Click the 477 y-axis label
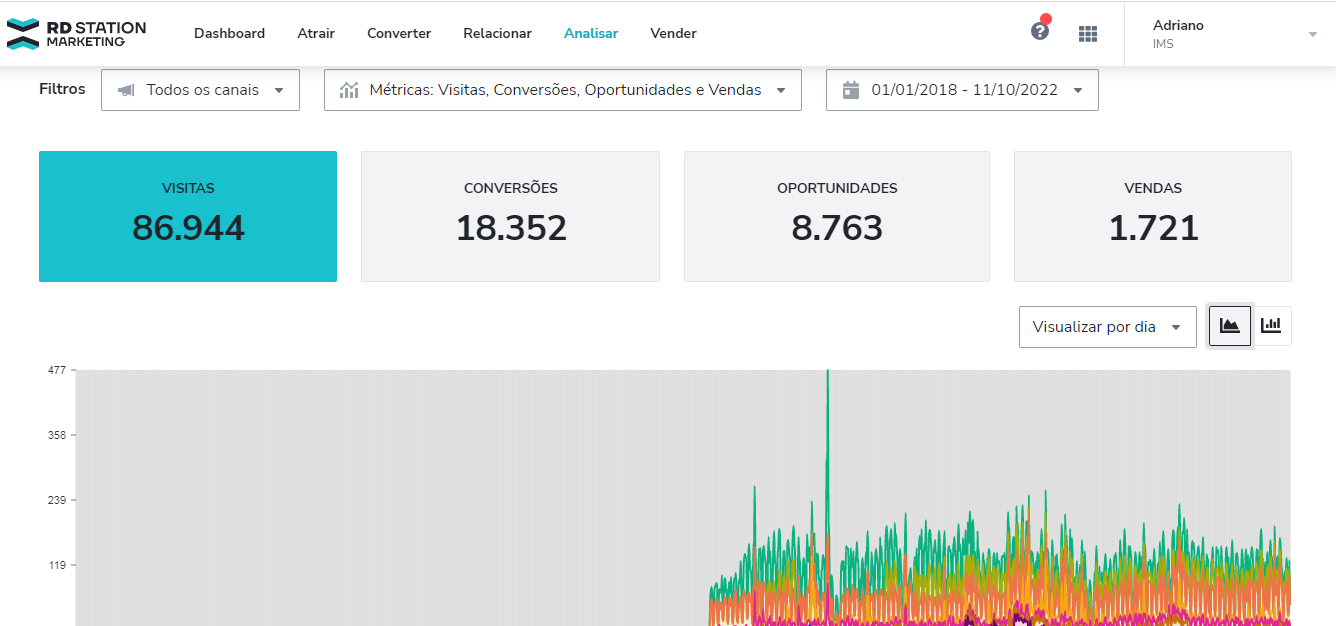Screen dimensions: 1336x626 click(x=56, y=370)
